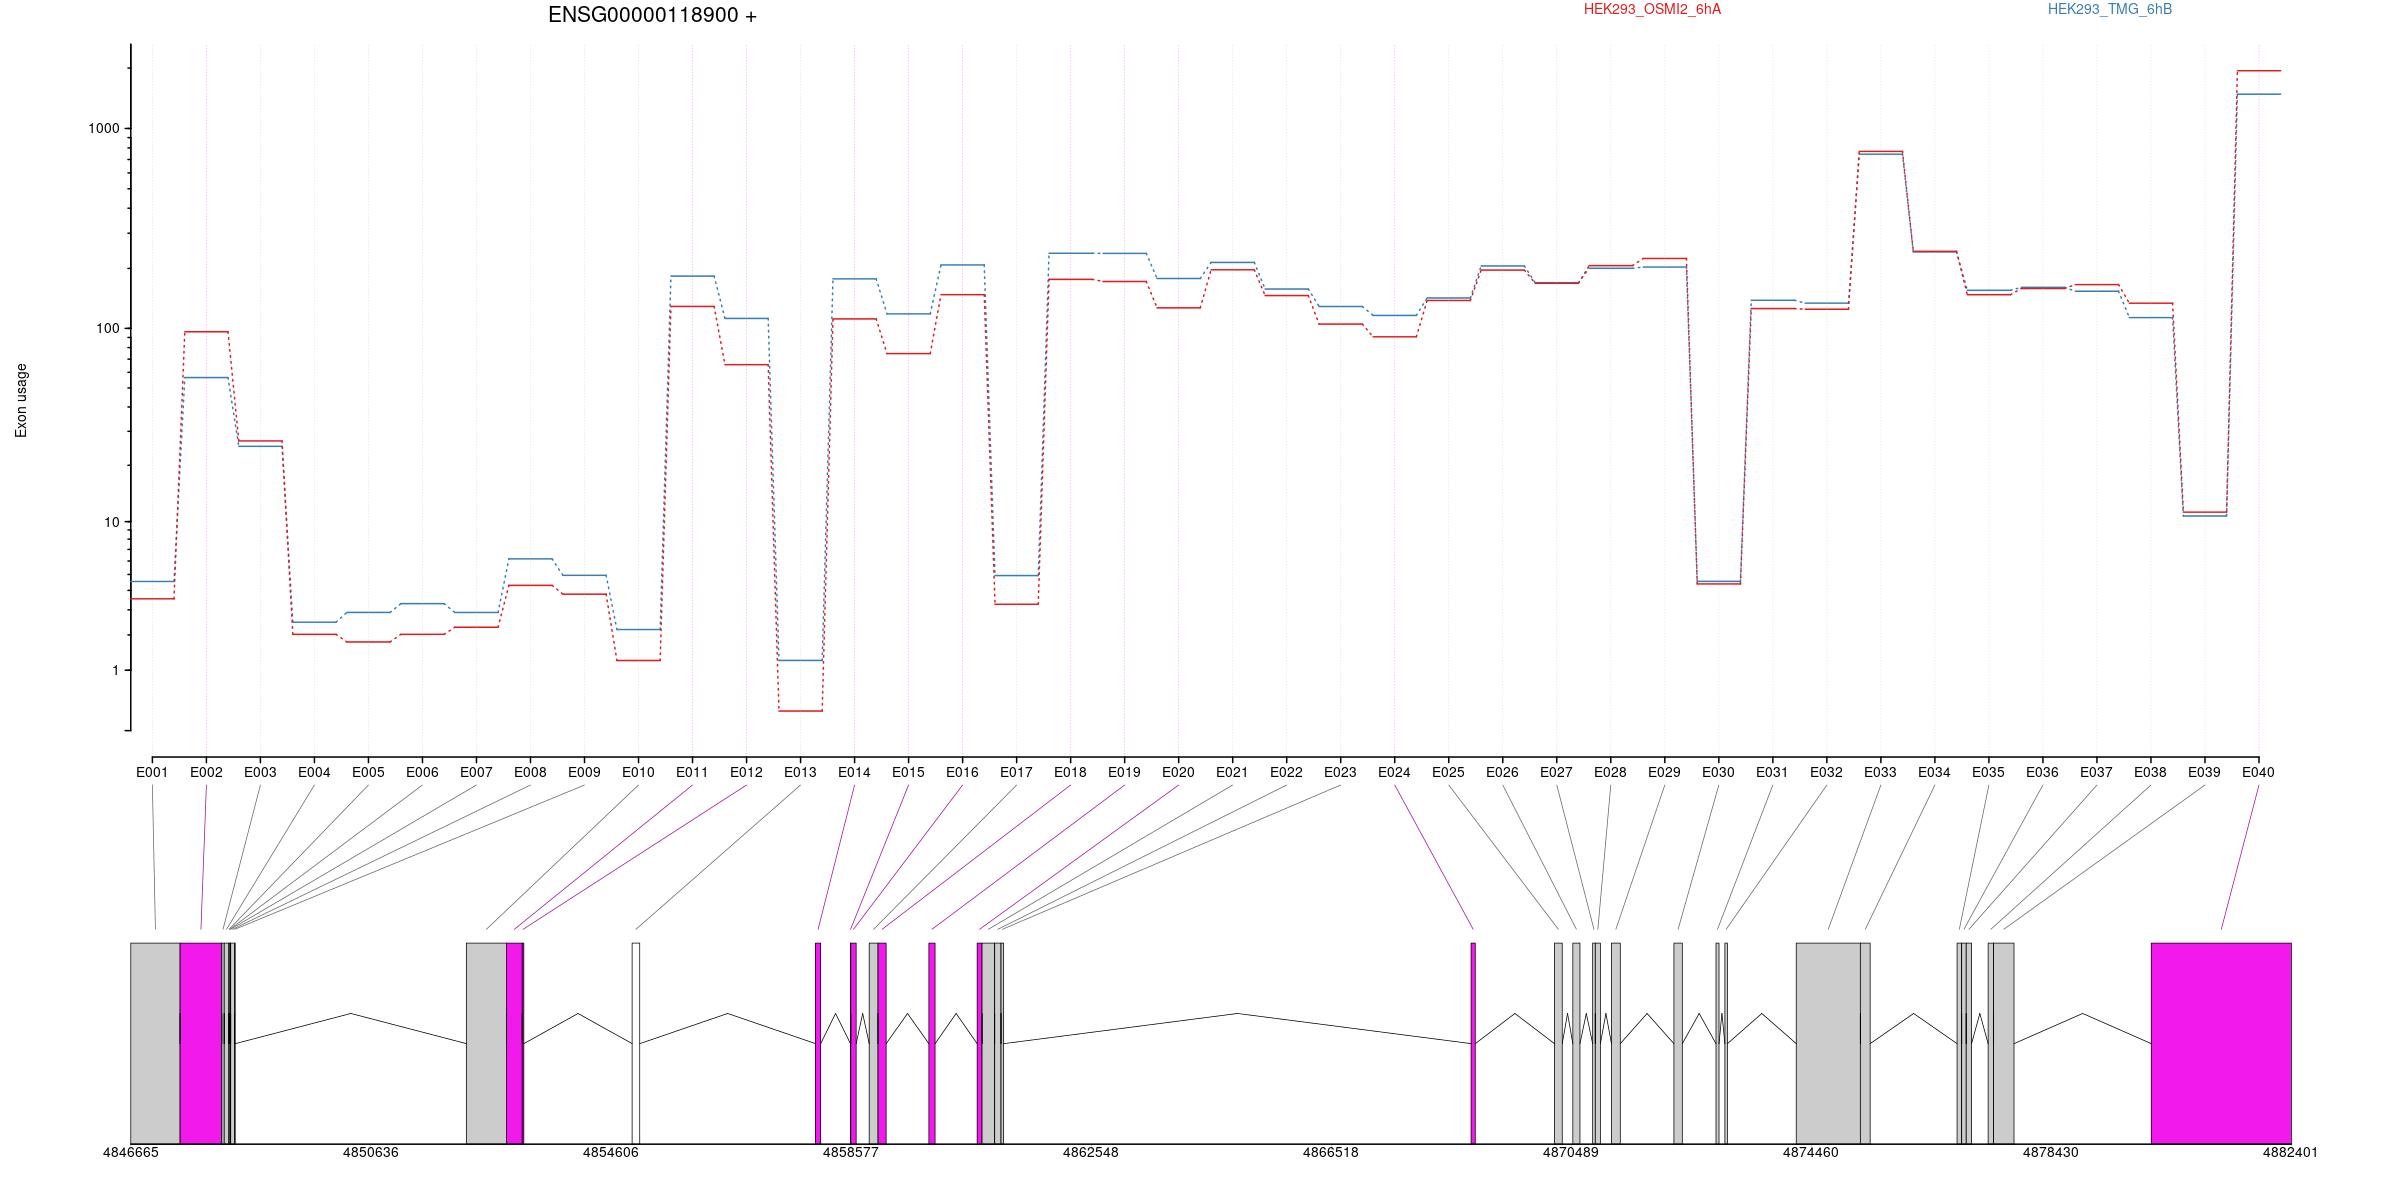Click the isolated magenta exon linked to E024
The width and height of the screenshot is (2400, 1200).
(1473, 1043)
